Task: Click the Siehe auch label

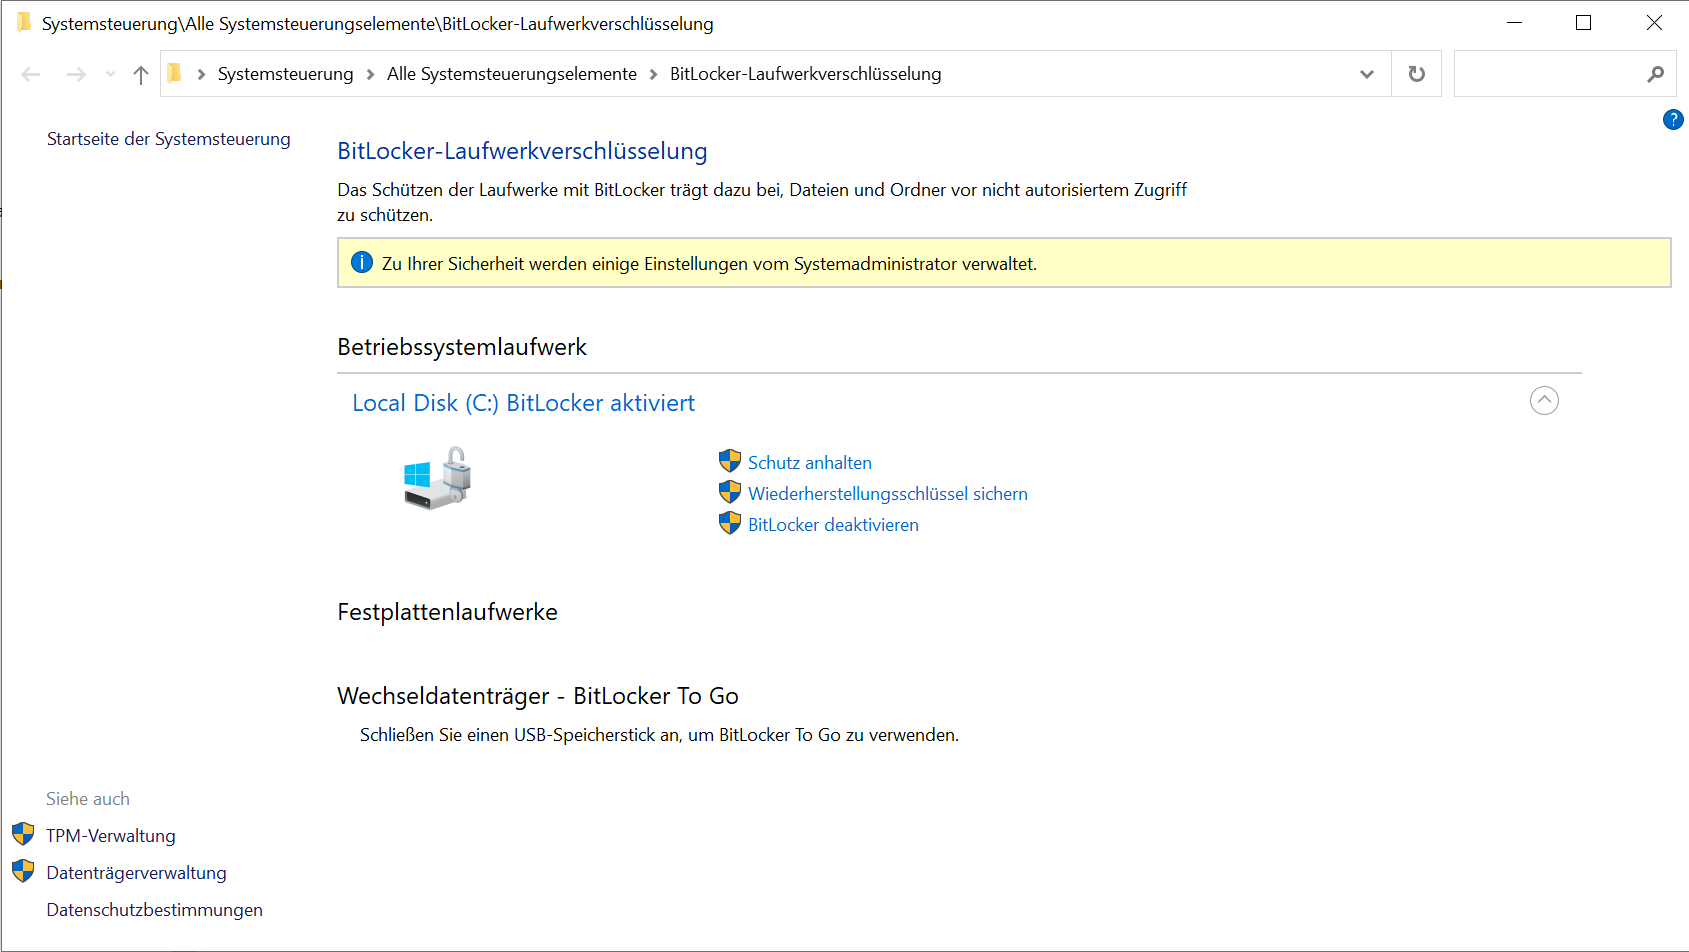Action: click(x=88, y=799)
